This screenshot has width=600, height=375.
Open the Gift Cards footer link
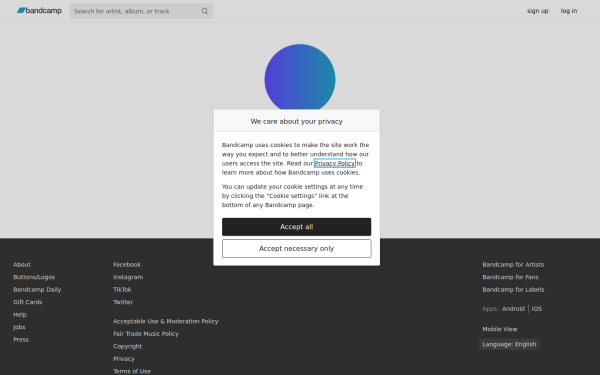click(x=28, y=302)
